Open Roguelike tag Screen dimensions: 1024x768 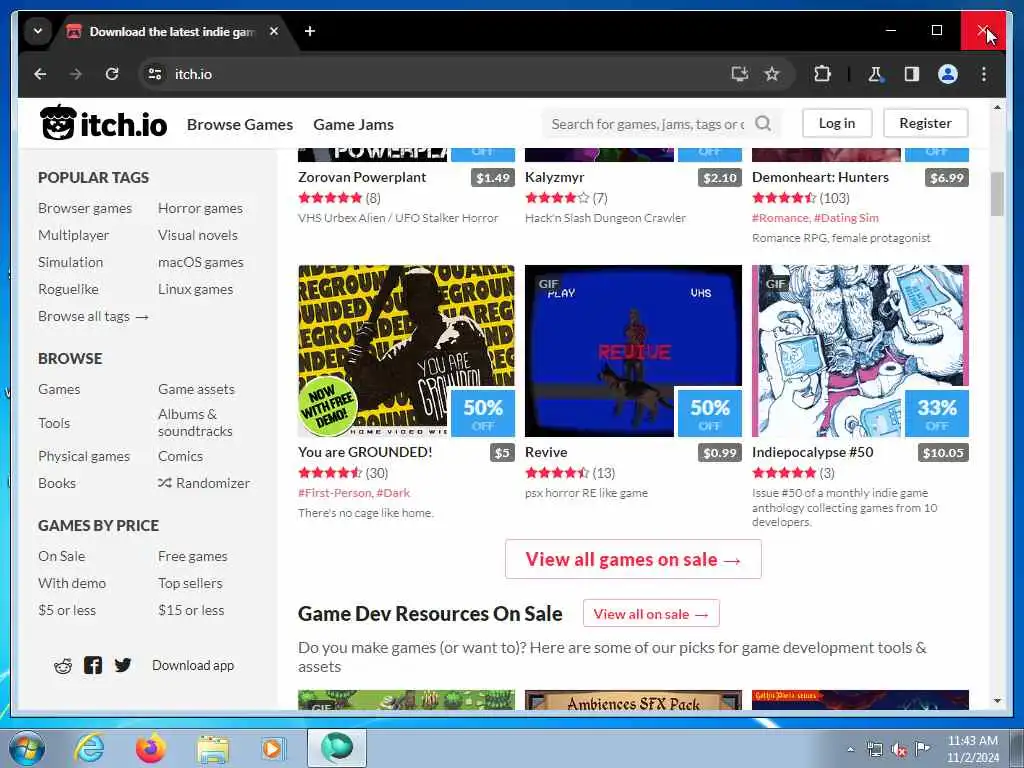[68, 289]
